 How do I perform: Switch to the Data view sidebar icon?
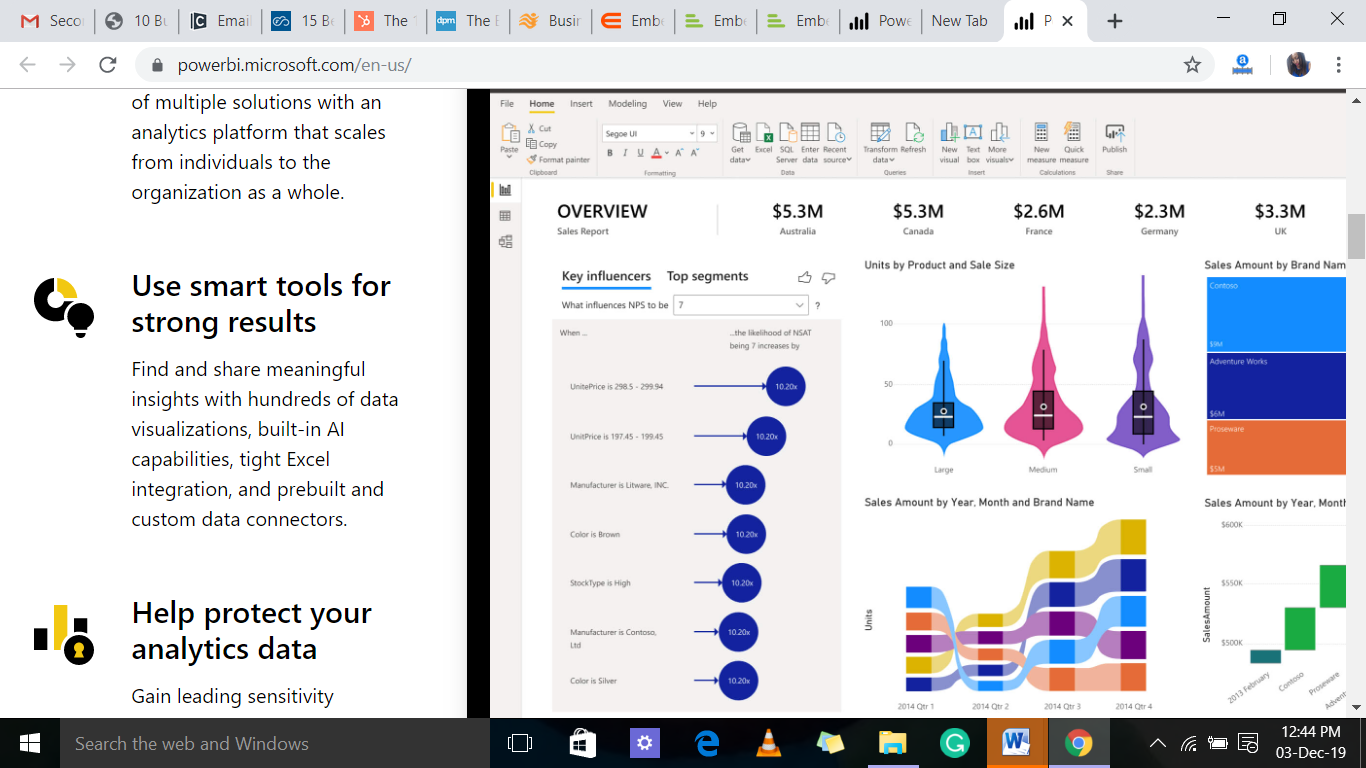pyautogui.click(x=505, y=216)
